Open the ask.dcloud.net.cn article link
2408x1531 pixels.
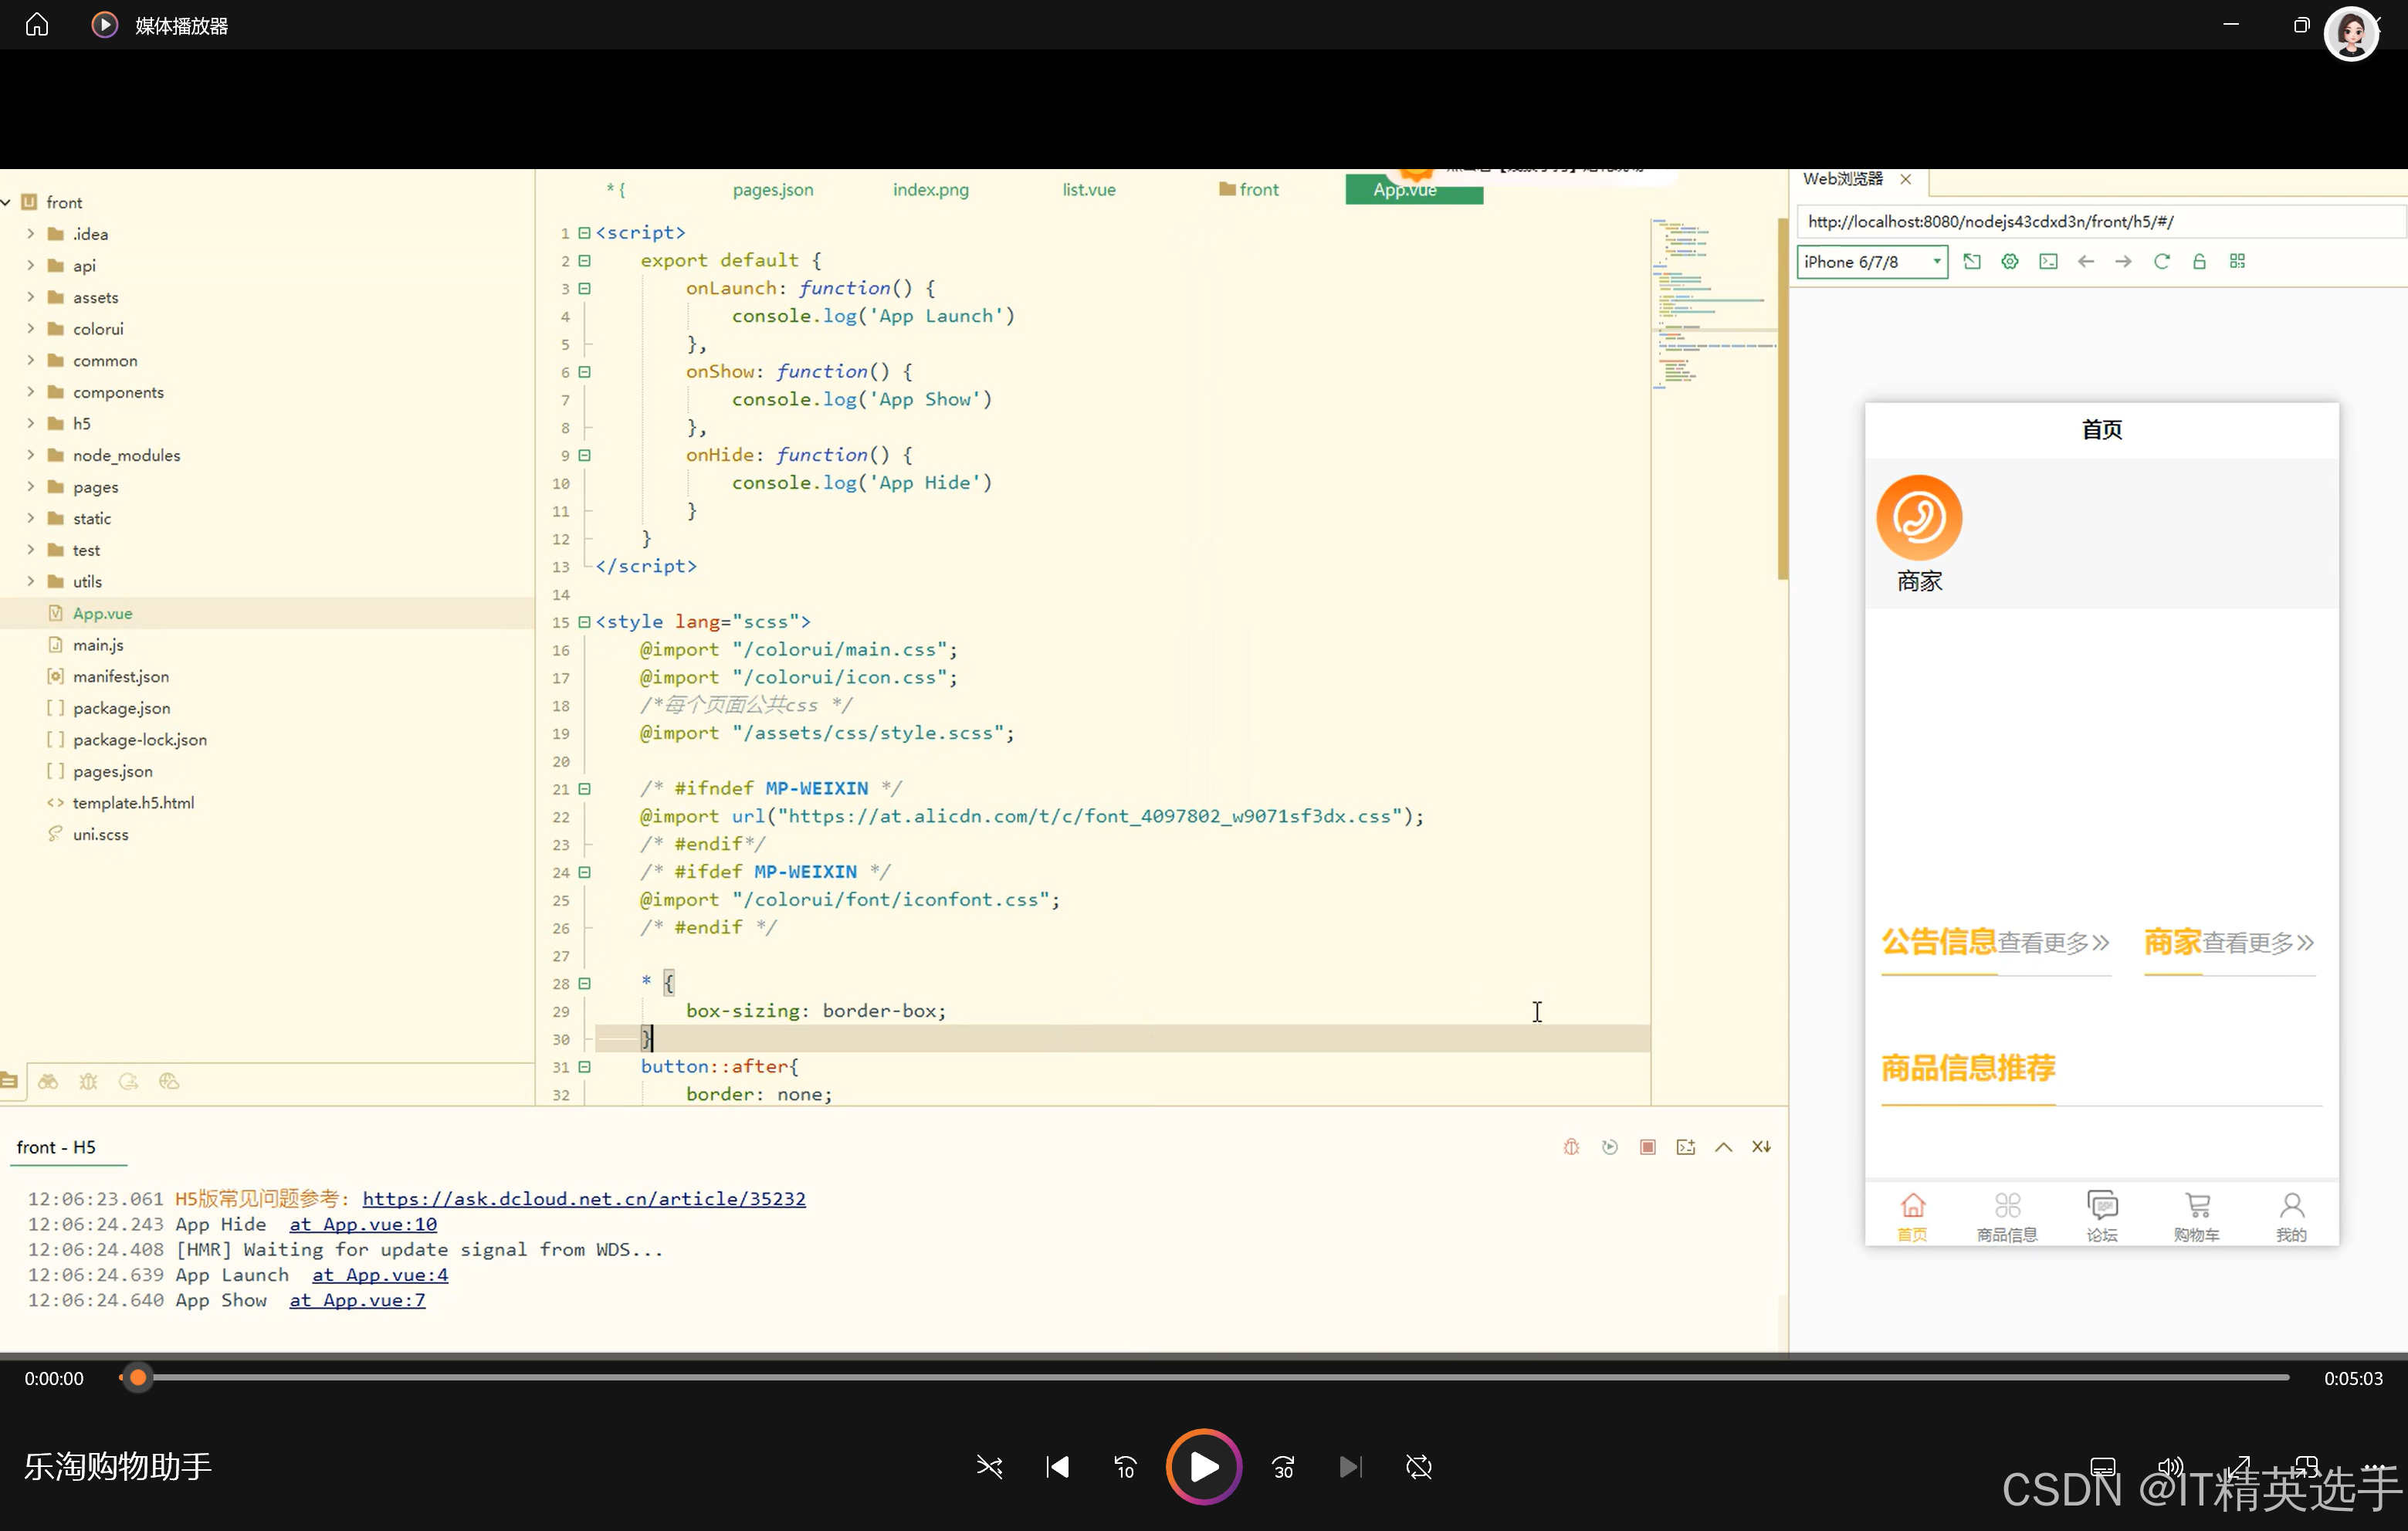click(583, 1198)
